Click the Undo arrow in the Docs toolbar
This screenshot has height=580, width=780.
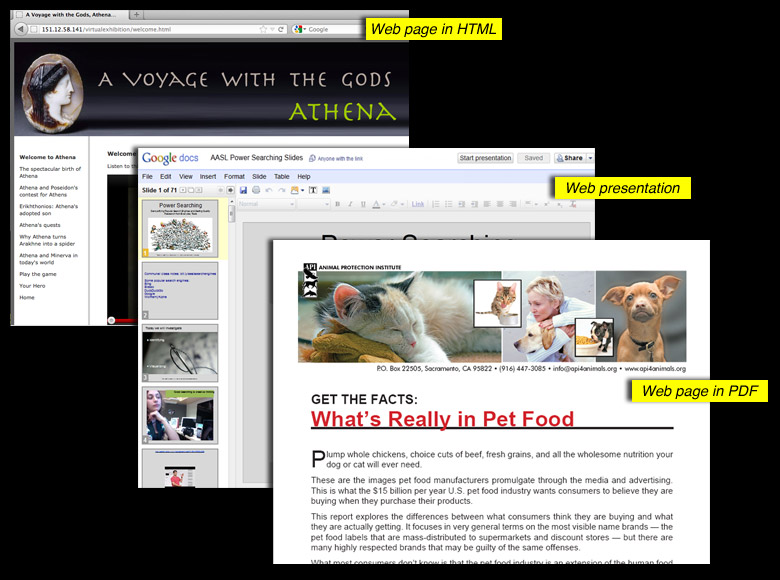click(269, 190)
